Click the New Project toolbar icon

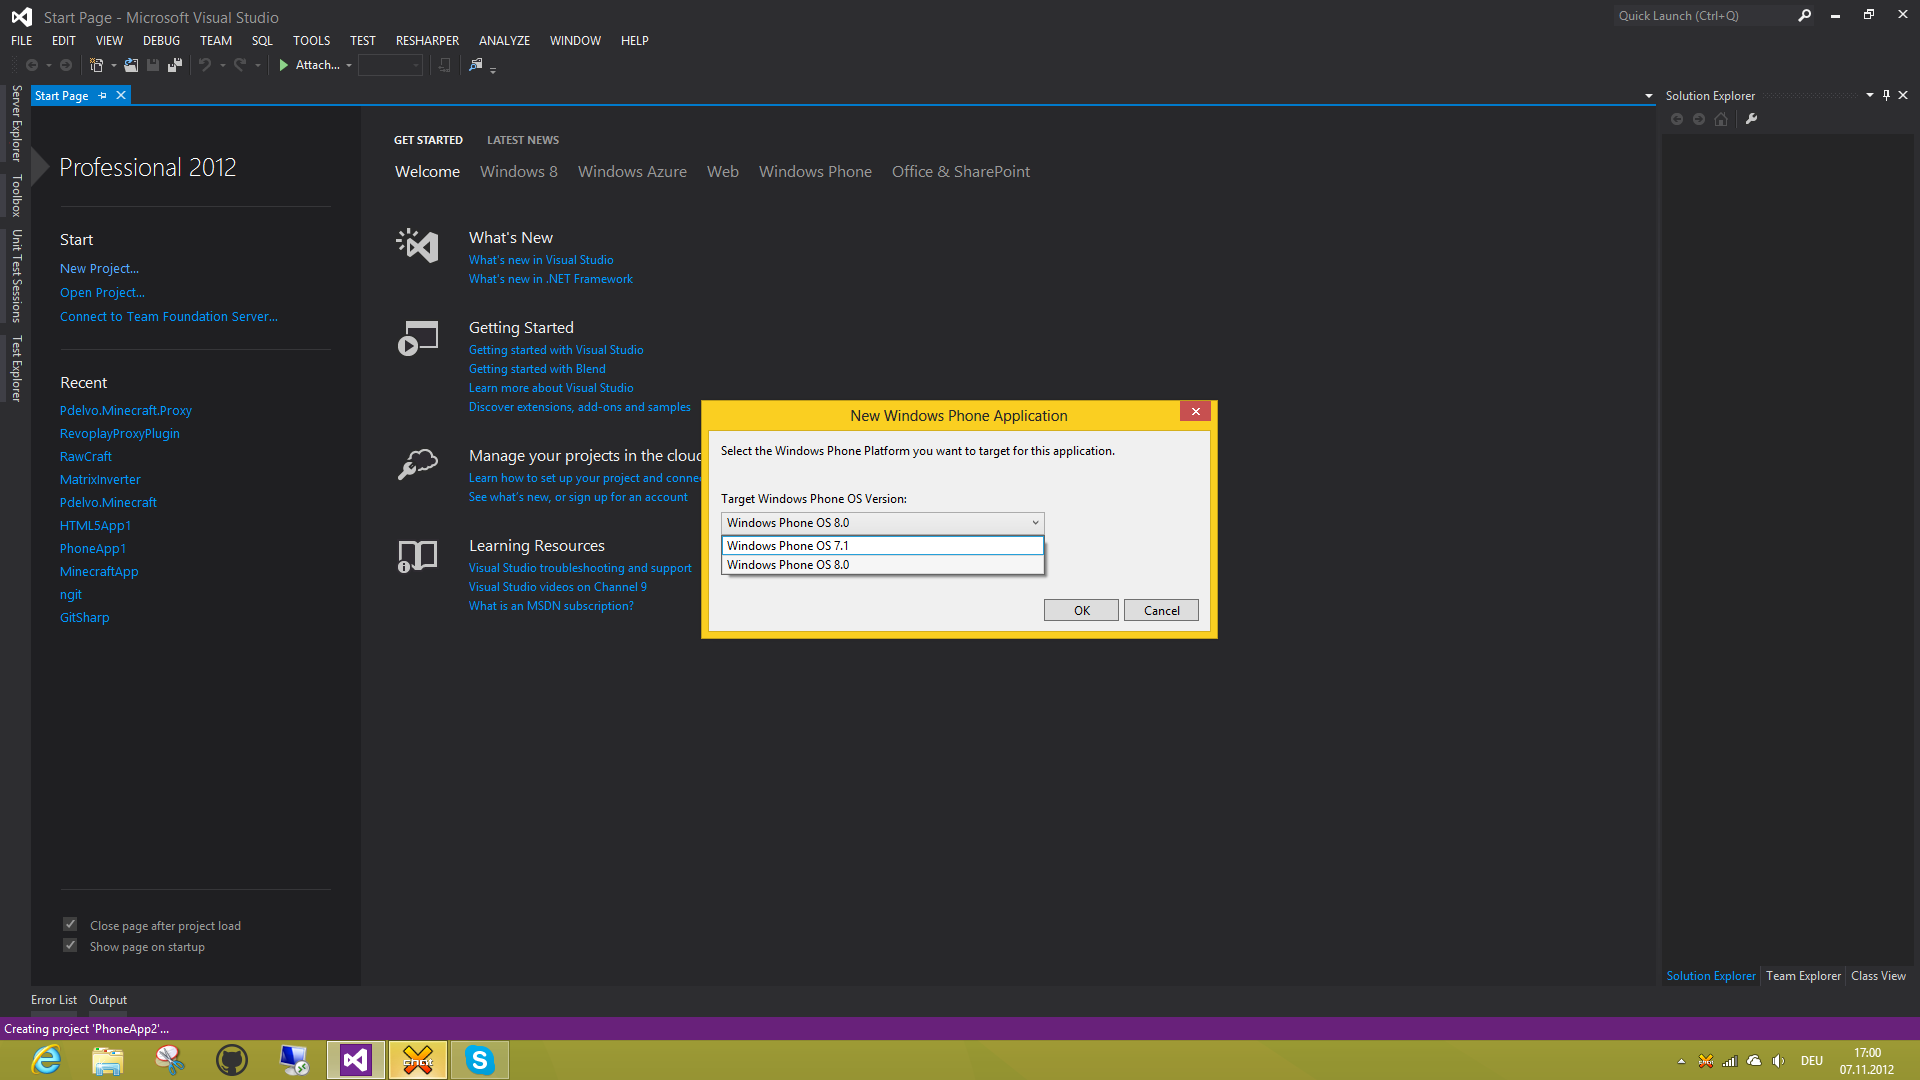[96, 65]
